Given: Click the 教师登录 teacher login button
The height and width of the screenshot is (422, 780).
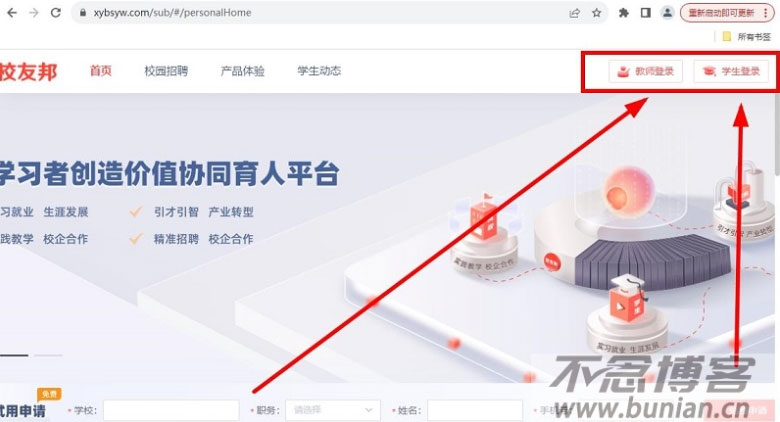Looking at the screenshot, I should [x=646, y=71].
